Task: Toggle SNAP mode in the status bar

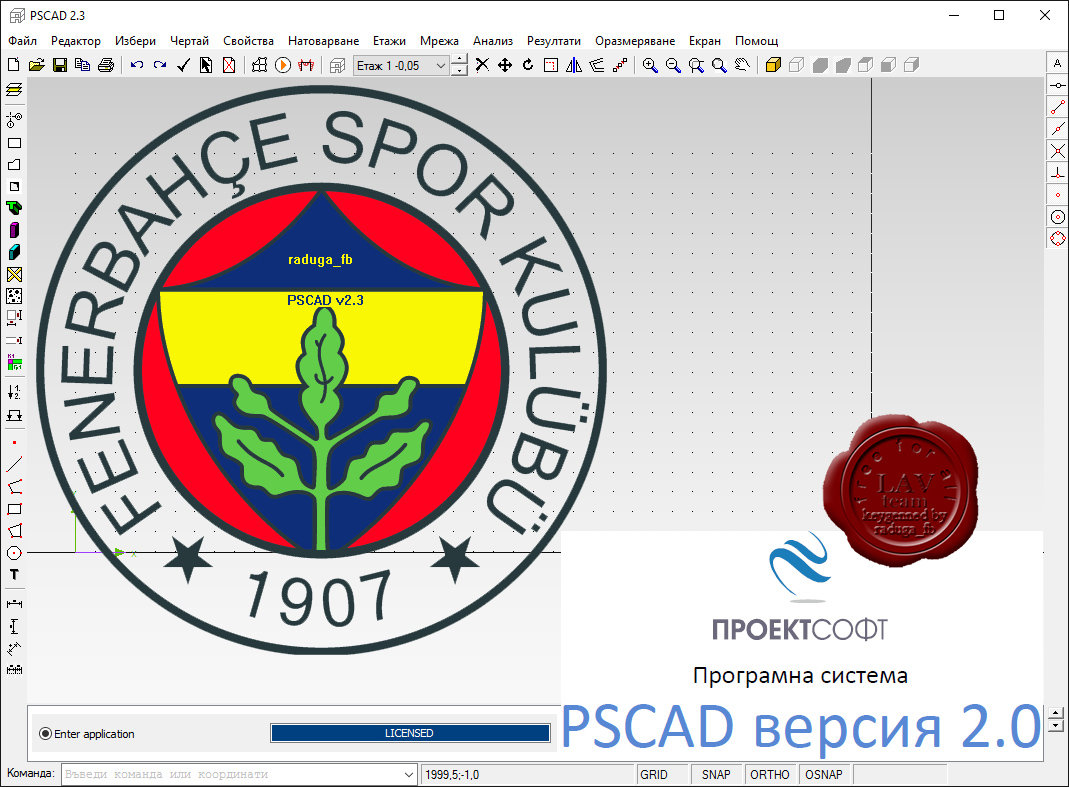Action: tap(716, 775)
